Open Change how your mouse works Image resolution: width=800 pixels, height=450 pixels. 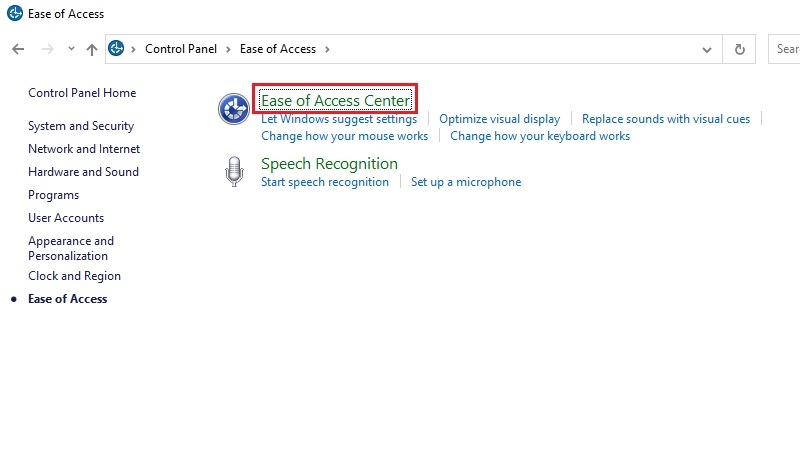click(x=344, y=136)
